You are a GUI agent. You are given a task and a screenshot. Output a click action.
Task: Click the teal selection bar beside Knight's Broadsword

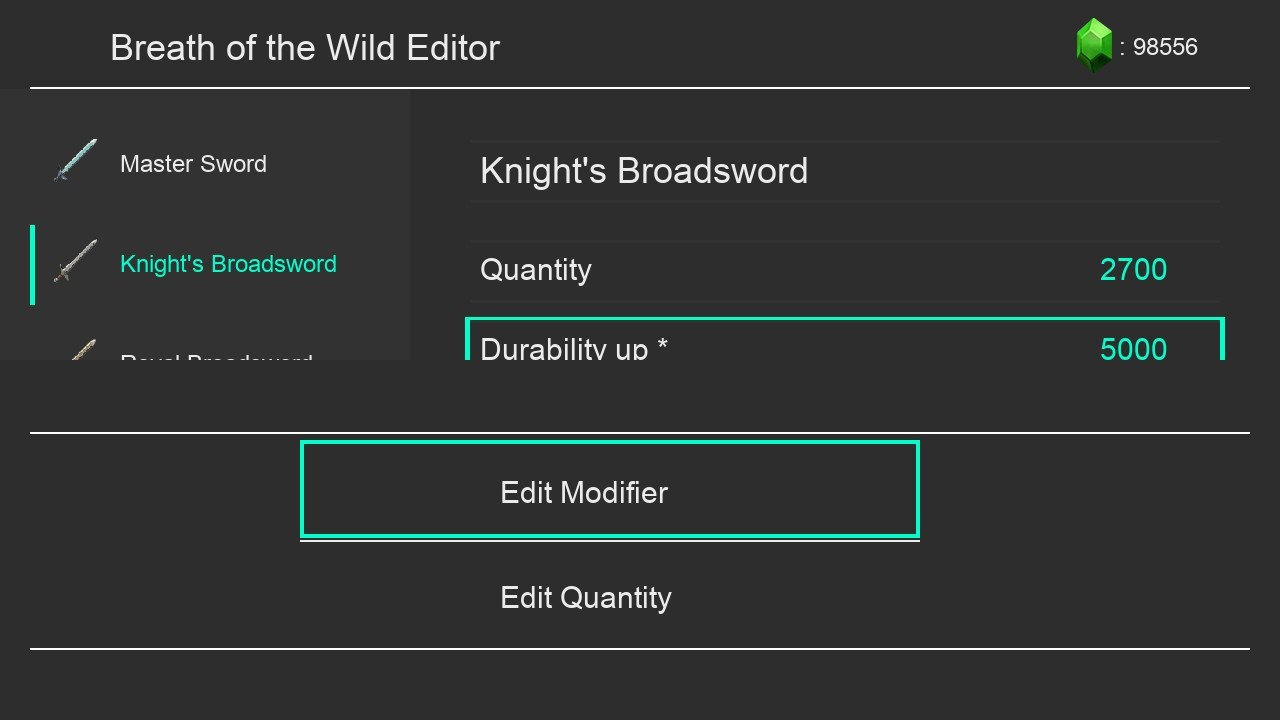tap(32, 264)
